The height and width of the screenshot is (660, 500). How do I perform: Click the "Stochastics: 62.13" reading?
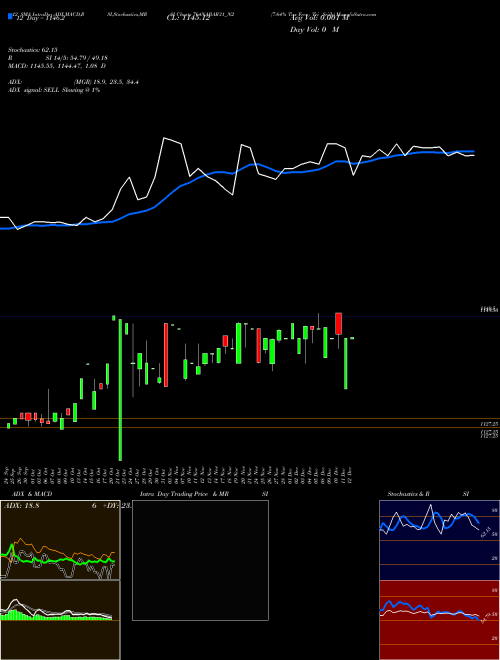click(x=32, y=50)
